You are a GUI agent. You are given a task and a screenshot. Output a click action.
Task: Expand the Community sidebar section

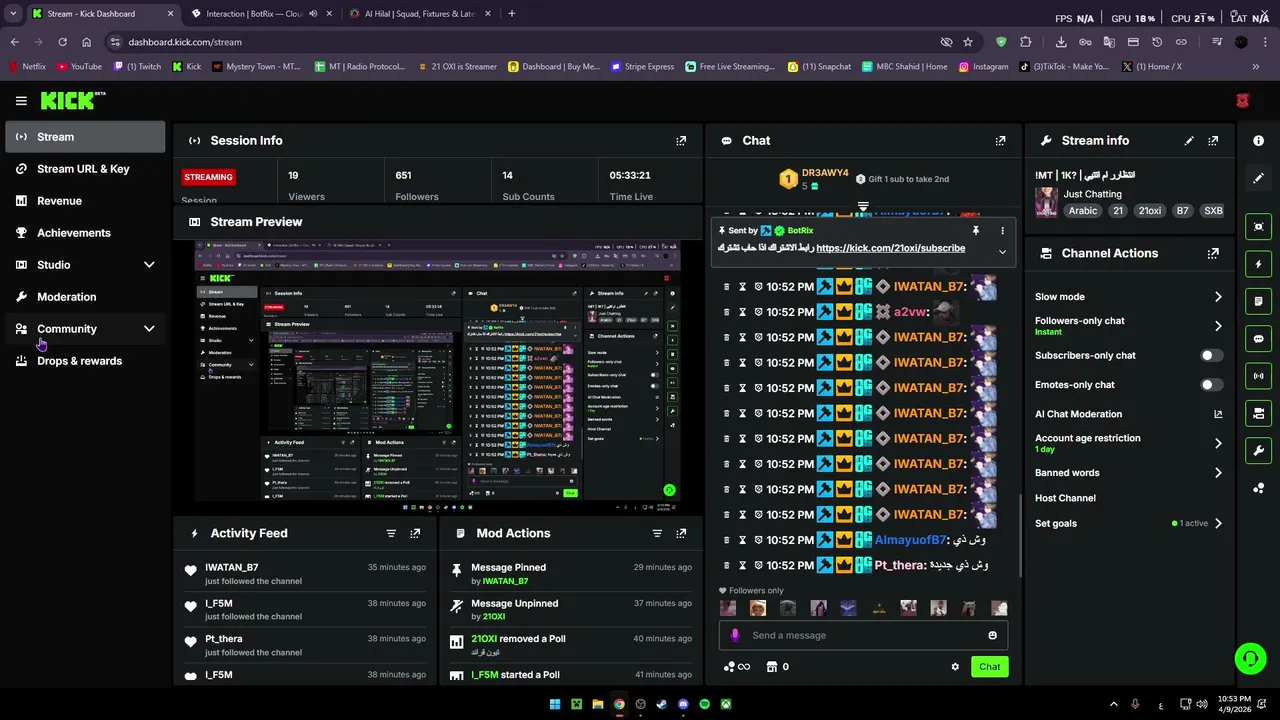pyautogui.click(x=149, y=329)
